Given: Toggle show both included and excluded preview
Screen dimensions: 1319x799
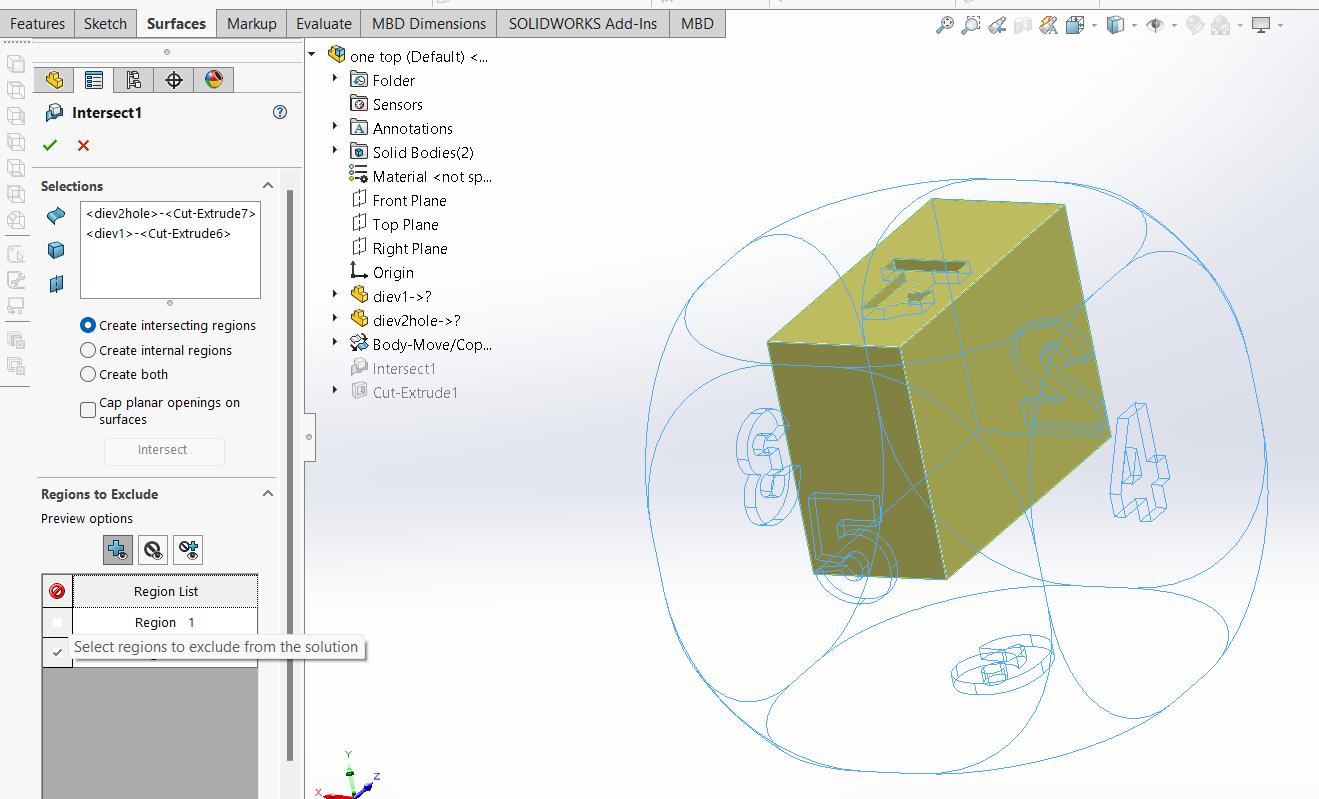Looking at the screenshot, I should click(188, 550).
